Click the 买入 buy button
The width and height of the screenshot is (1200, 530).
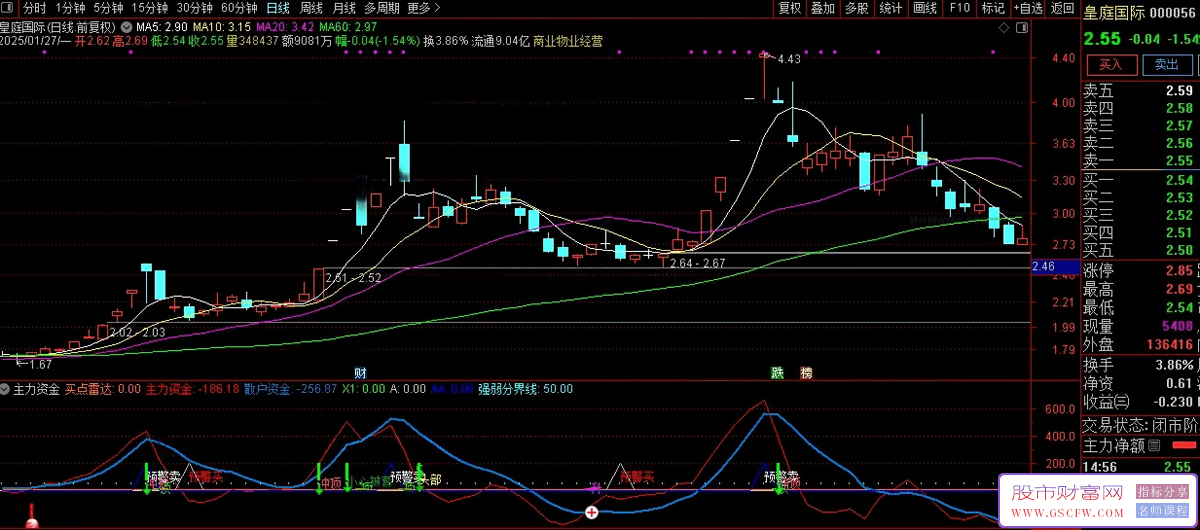click(1111, 64)
